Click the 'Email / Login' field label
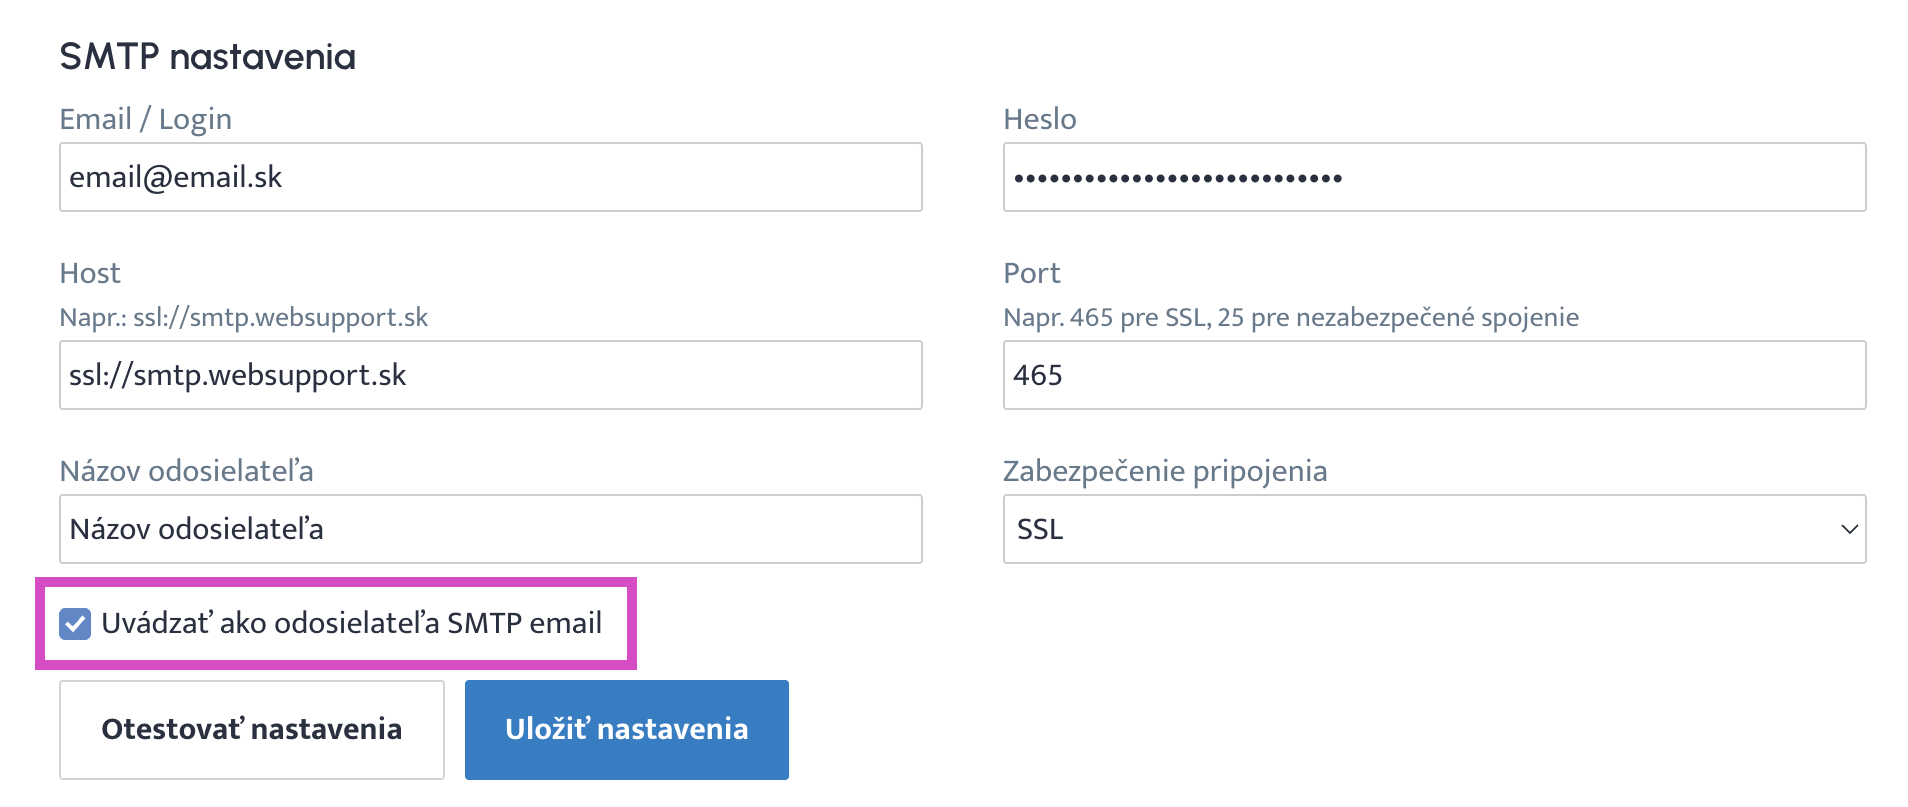The height and width of the screenshot is (807, 1908). tap(145, 119)
